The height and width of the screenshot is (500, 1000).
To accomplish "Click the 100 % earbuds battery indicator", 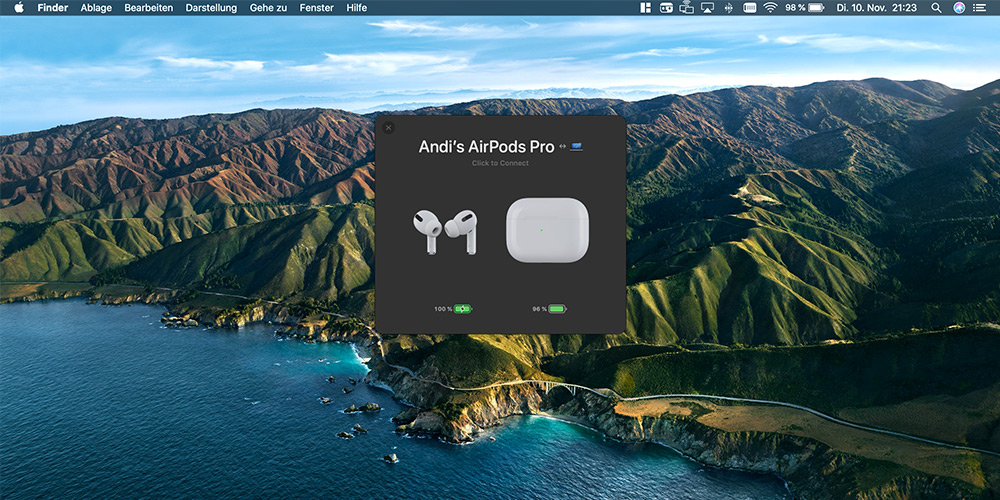I will (453, 309).
